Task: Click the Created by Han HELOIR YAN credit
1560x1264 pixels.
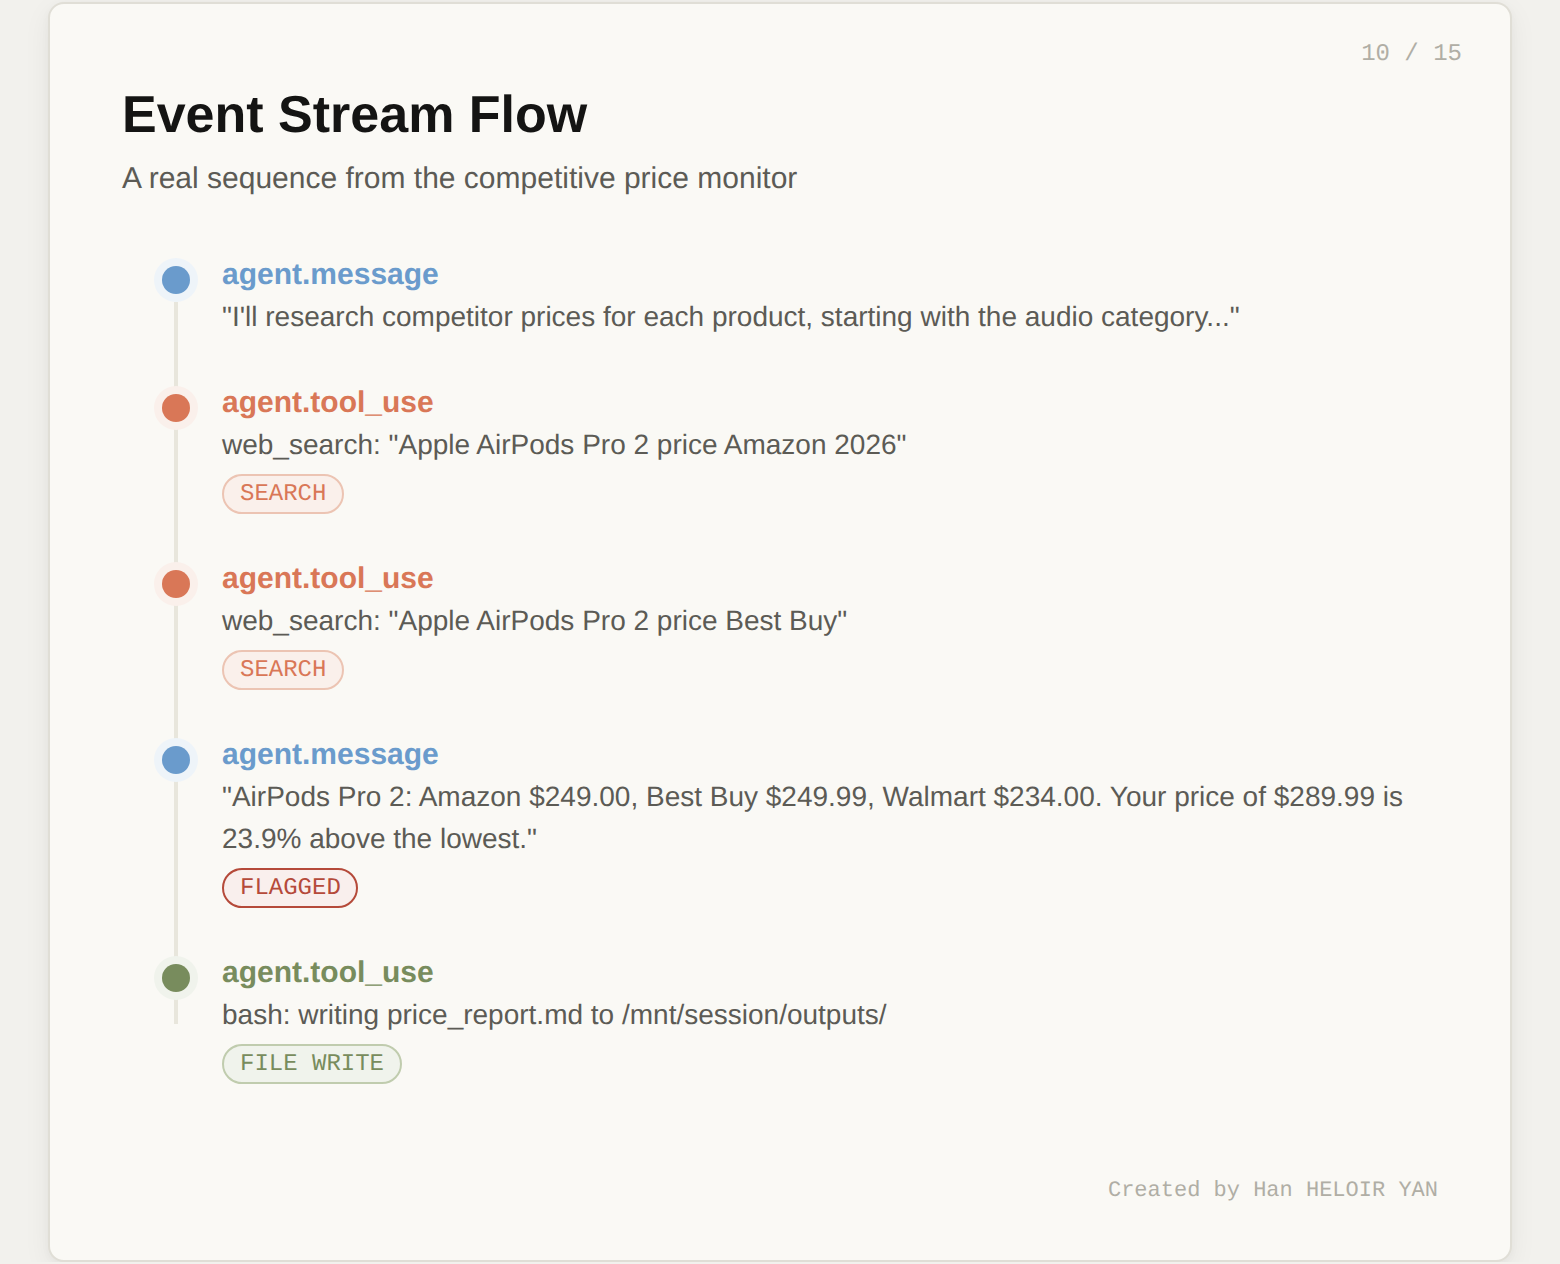Action: point(1272,1189)
